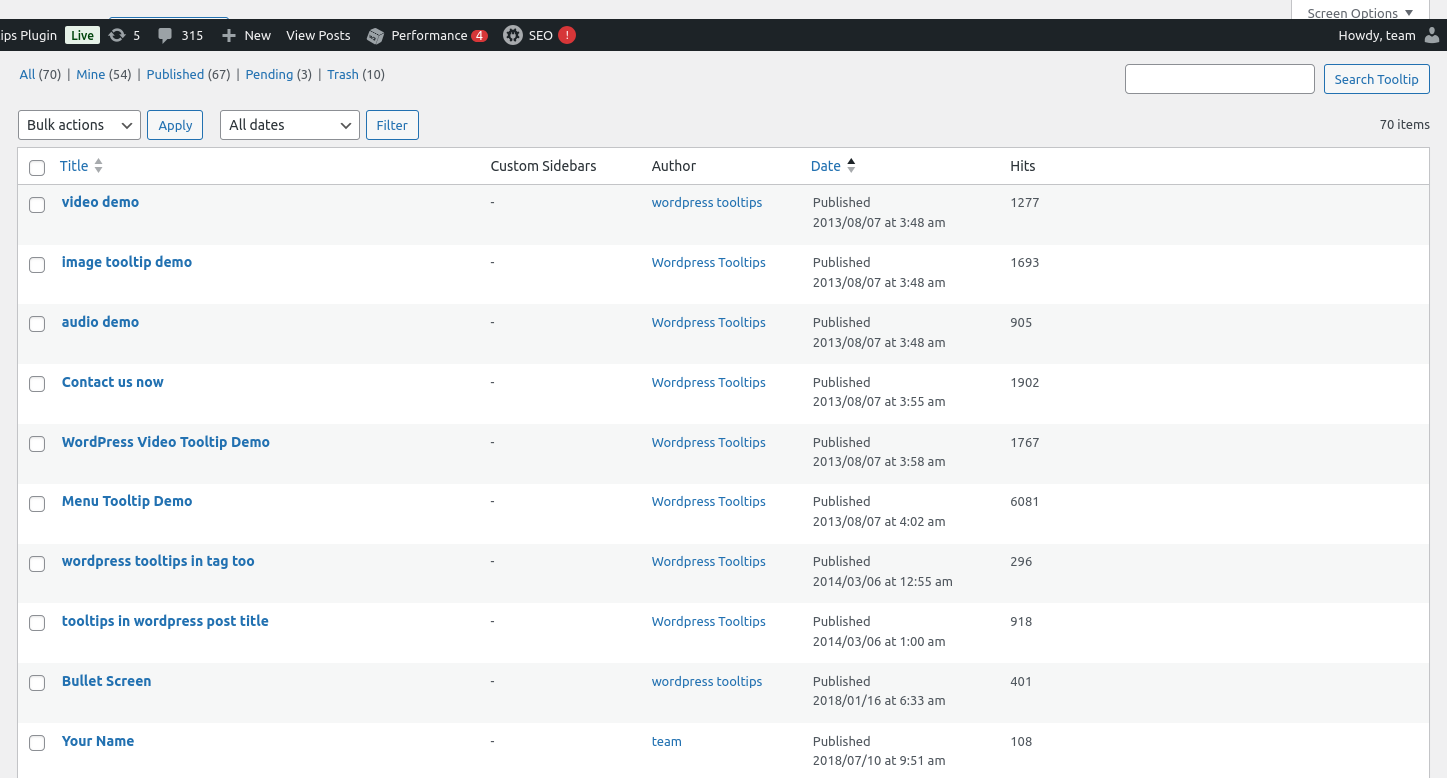Click the user avatar beside Howdy, team

coord(1432,35)
